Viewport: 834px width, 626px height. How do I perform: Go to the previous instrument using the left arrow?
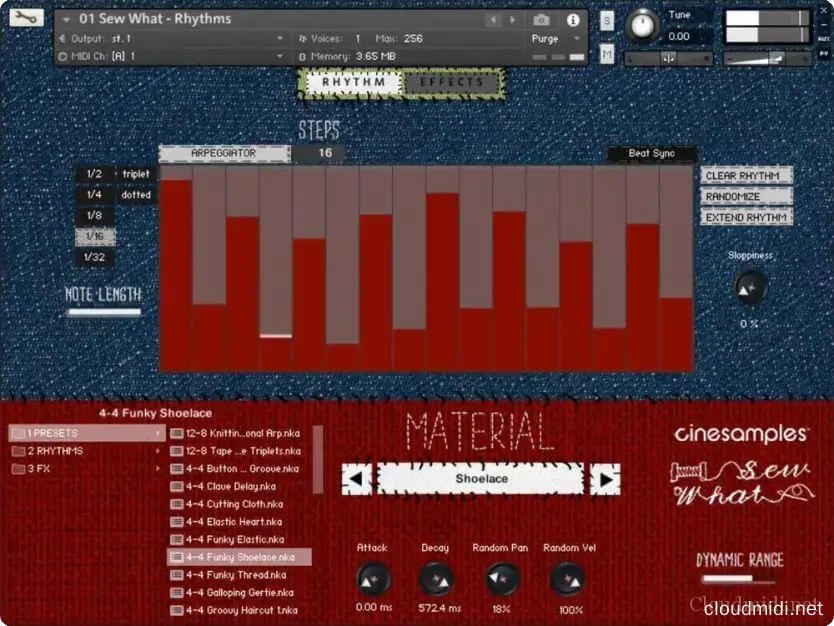[493, 19]
